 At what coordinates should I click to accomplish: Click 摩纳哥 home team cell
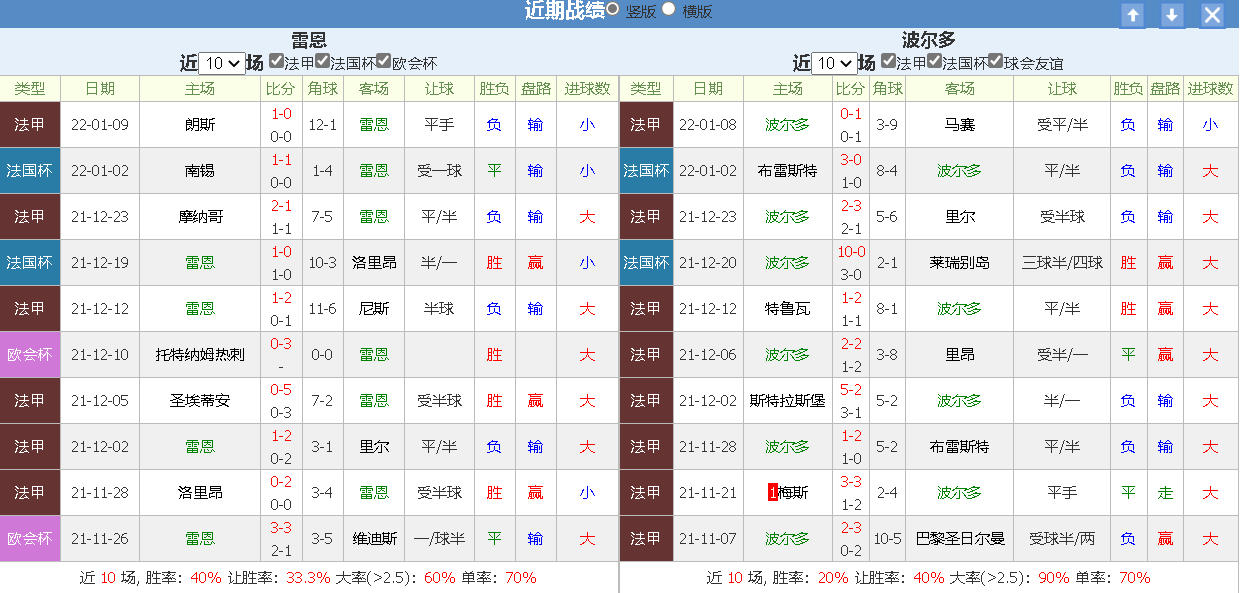tap(200, 217)
